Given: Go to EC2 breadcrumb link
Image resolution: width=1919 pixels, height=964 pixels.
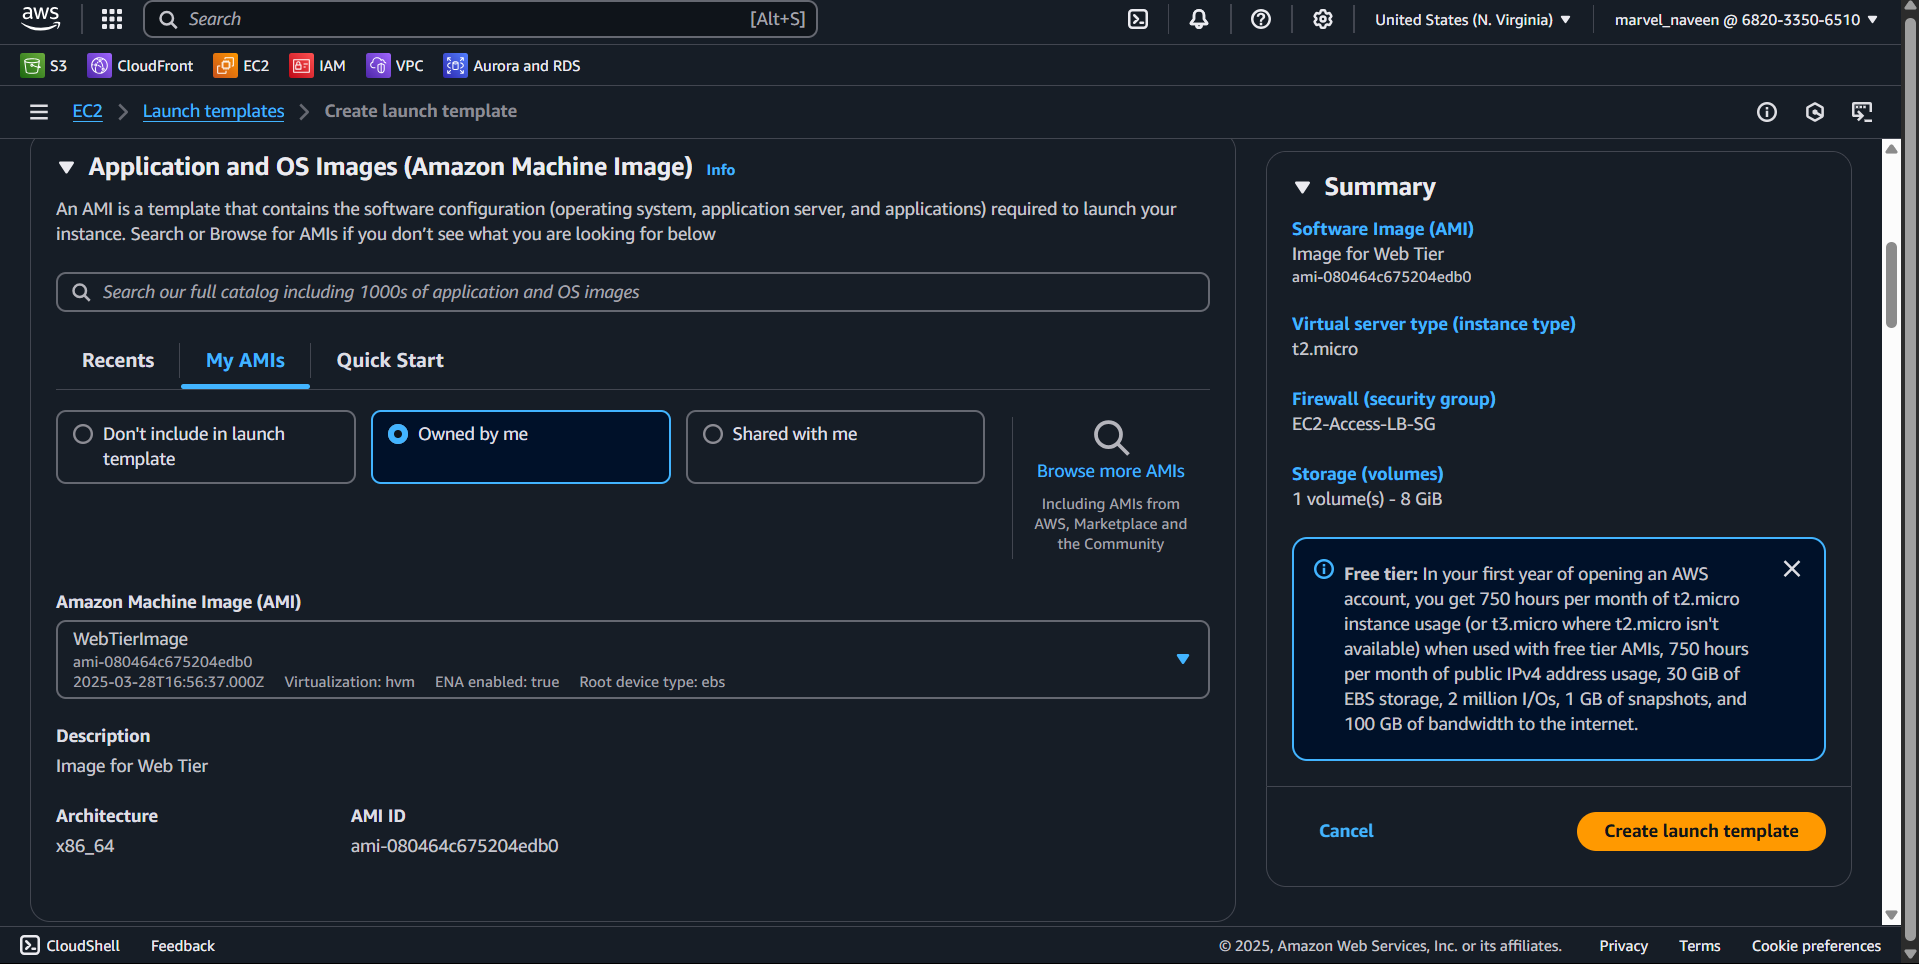Looking at the screenshot, I should 88,111.
